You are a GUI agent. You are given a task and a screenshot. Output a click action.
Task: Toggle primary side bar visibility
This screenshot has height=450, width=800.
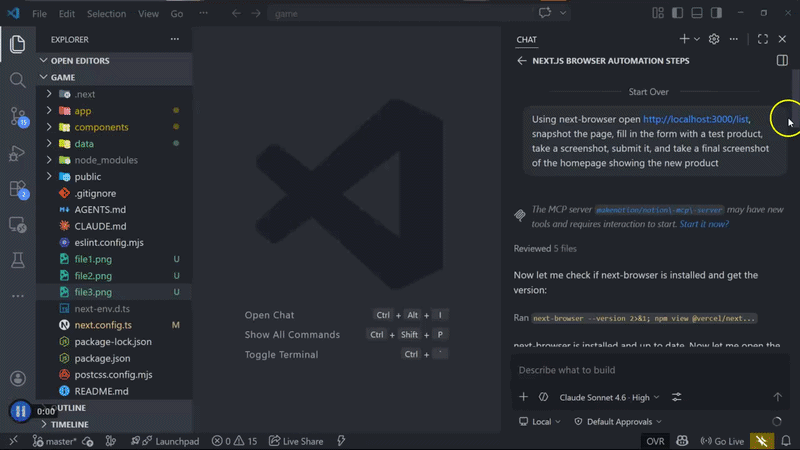677,13
